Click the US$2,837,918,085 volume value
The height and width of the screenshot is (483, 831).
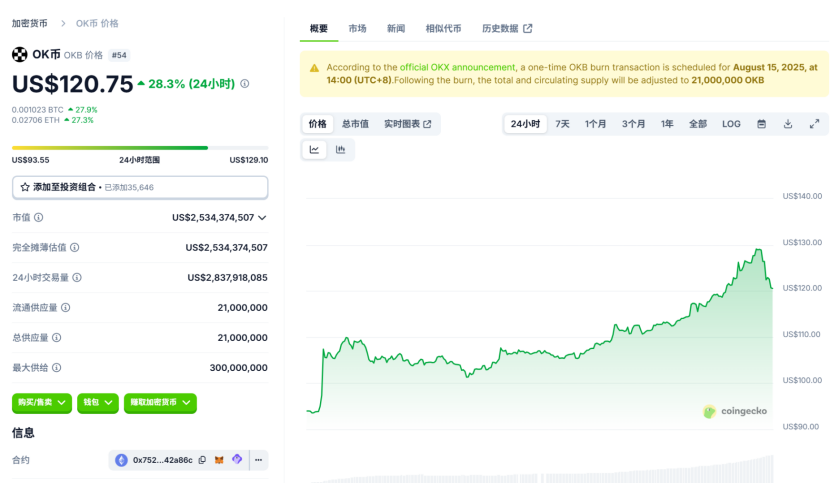[227, 278]
